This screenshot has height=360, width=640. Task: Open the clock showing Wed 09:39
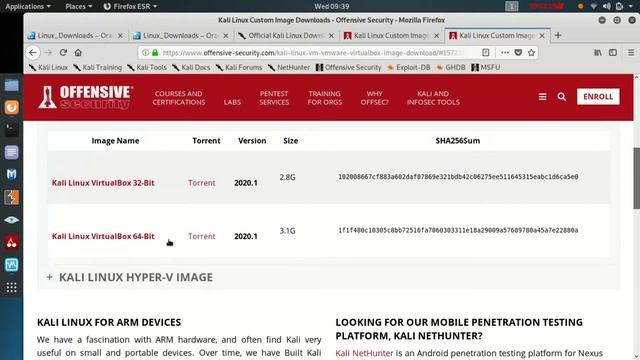click(331, 6)
